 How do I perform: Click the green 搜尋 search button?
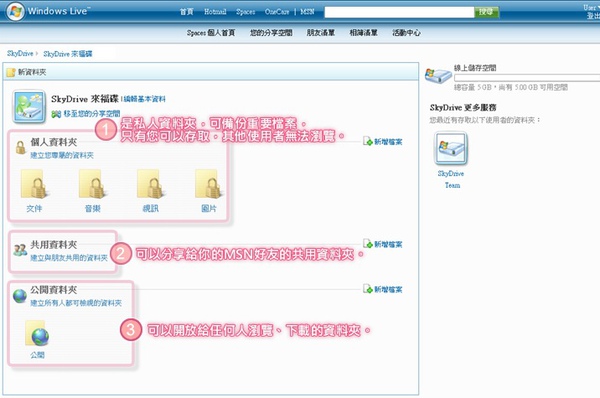486,12
